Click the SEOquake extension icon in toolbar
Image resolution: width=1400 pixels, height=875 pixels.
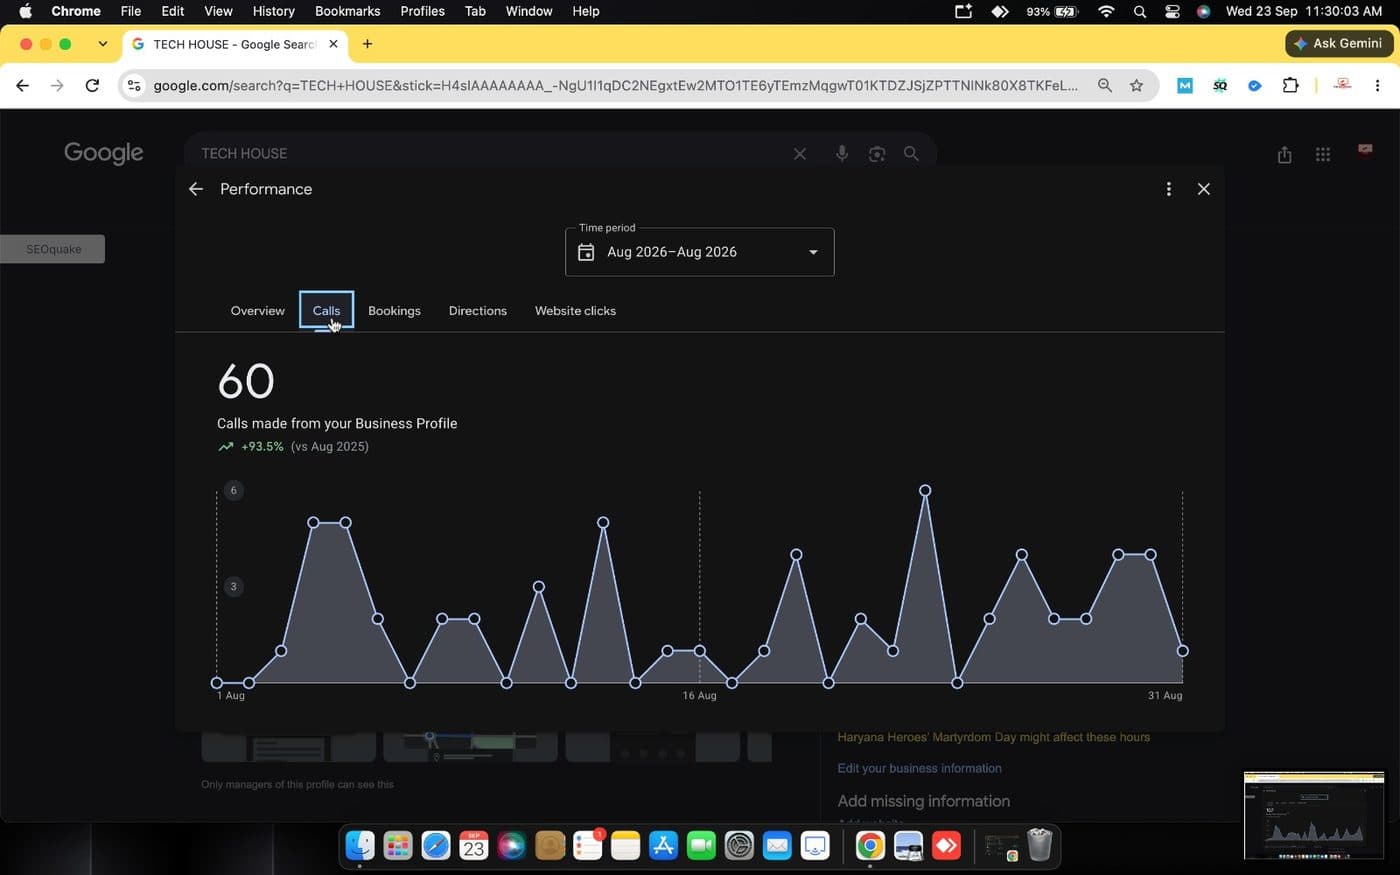coord(1220,86)
